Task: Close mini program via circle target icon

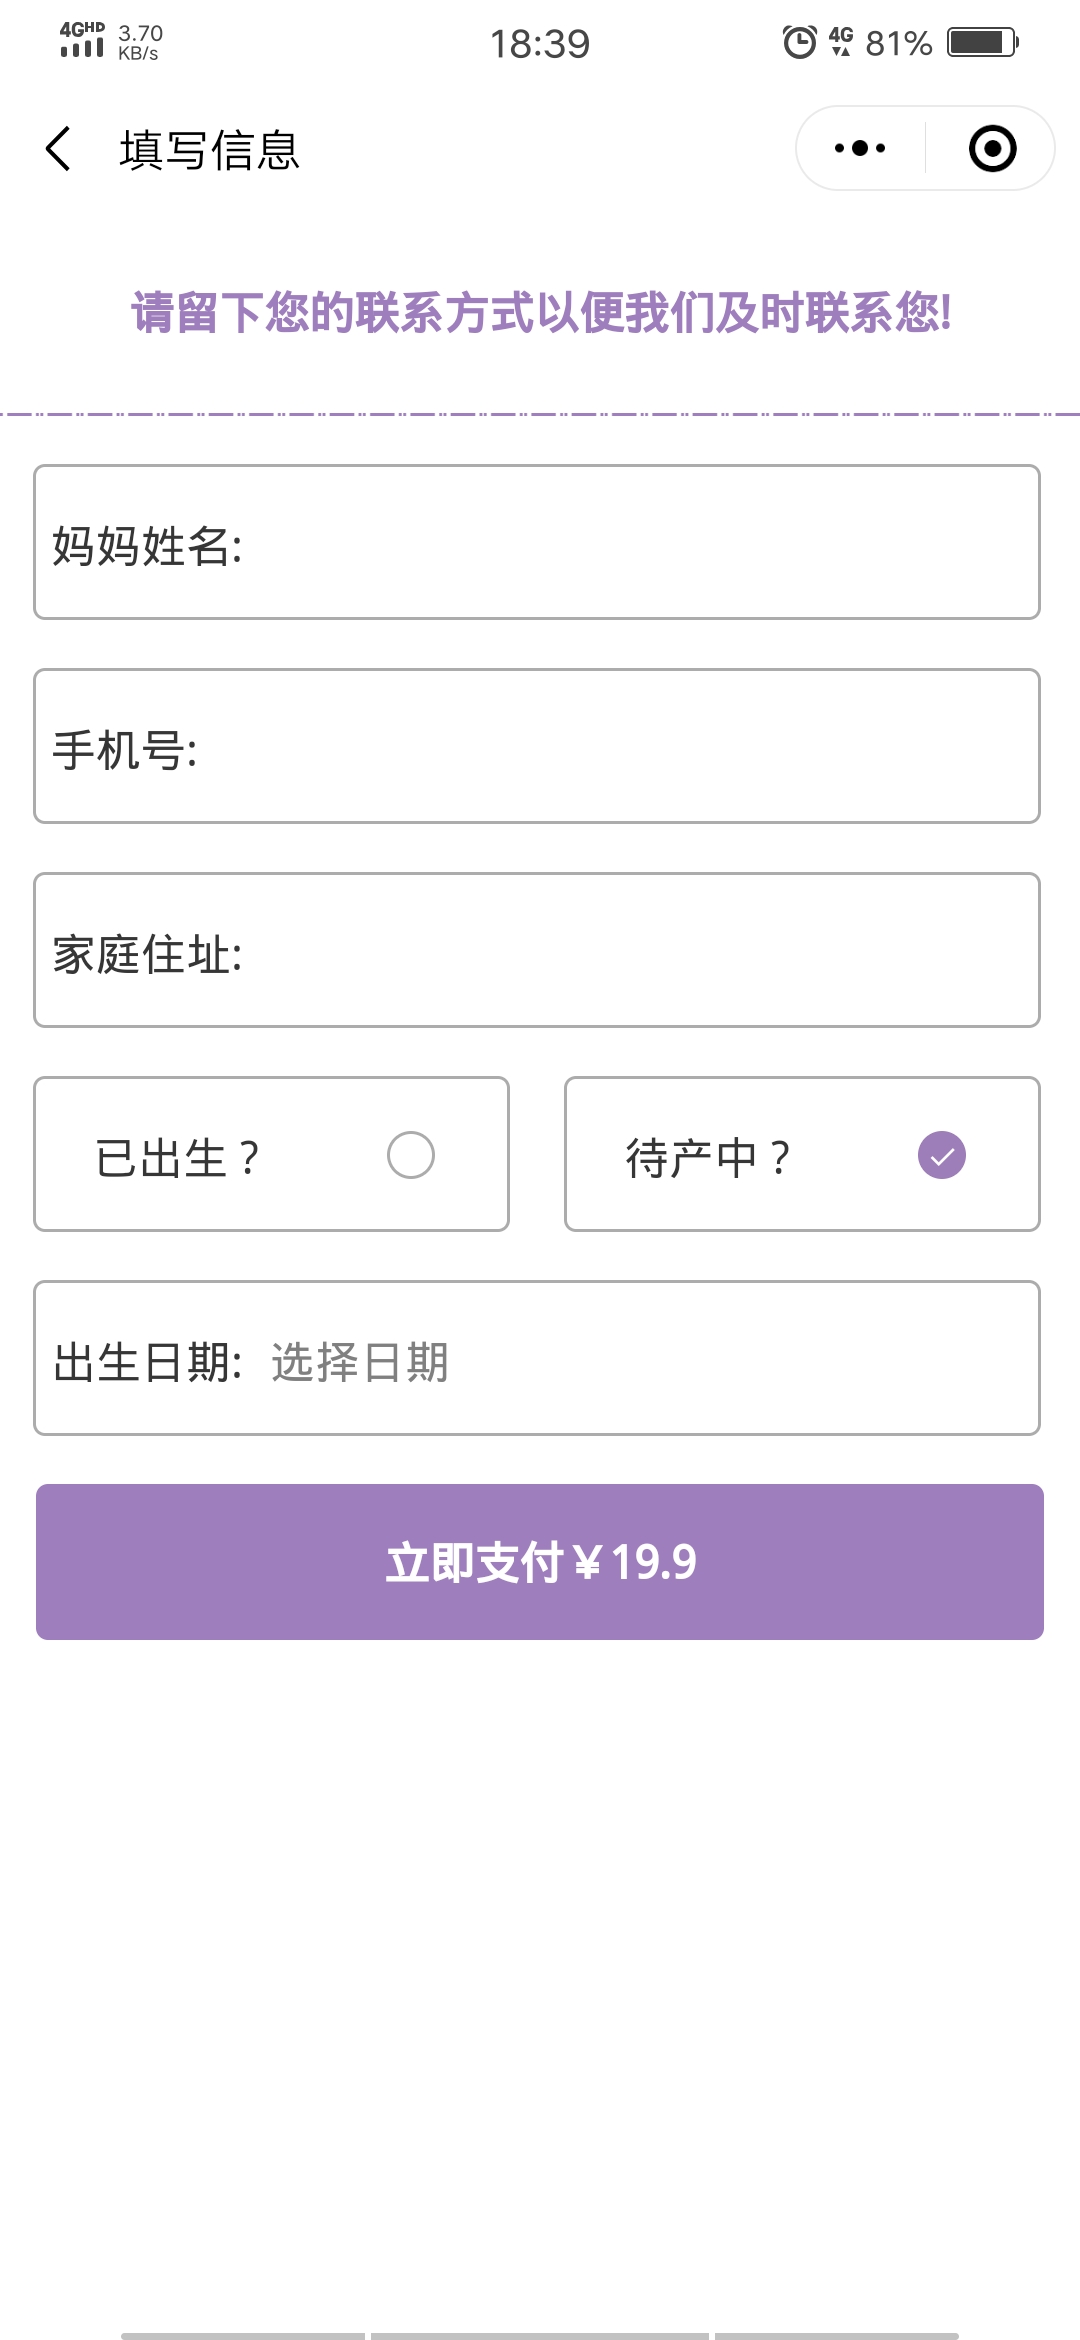Action: 992,149
